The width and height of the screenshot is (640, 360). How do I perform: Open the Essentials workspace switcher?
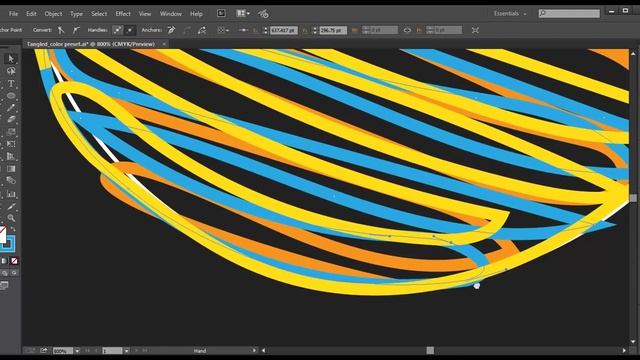pos(510,13)
